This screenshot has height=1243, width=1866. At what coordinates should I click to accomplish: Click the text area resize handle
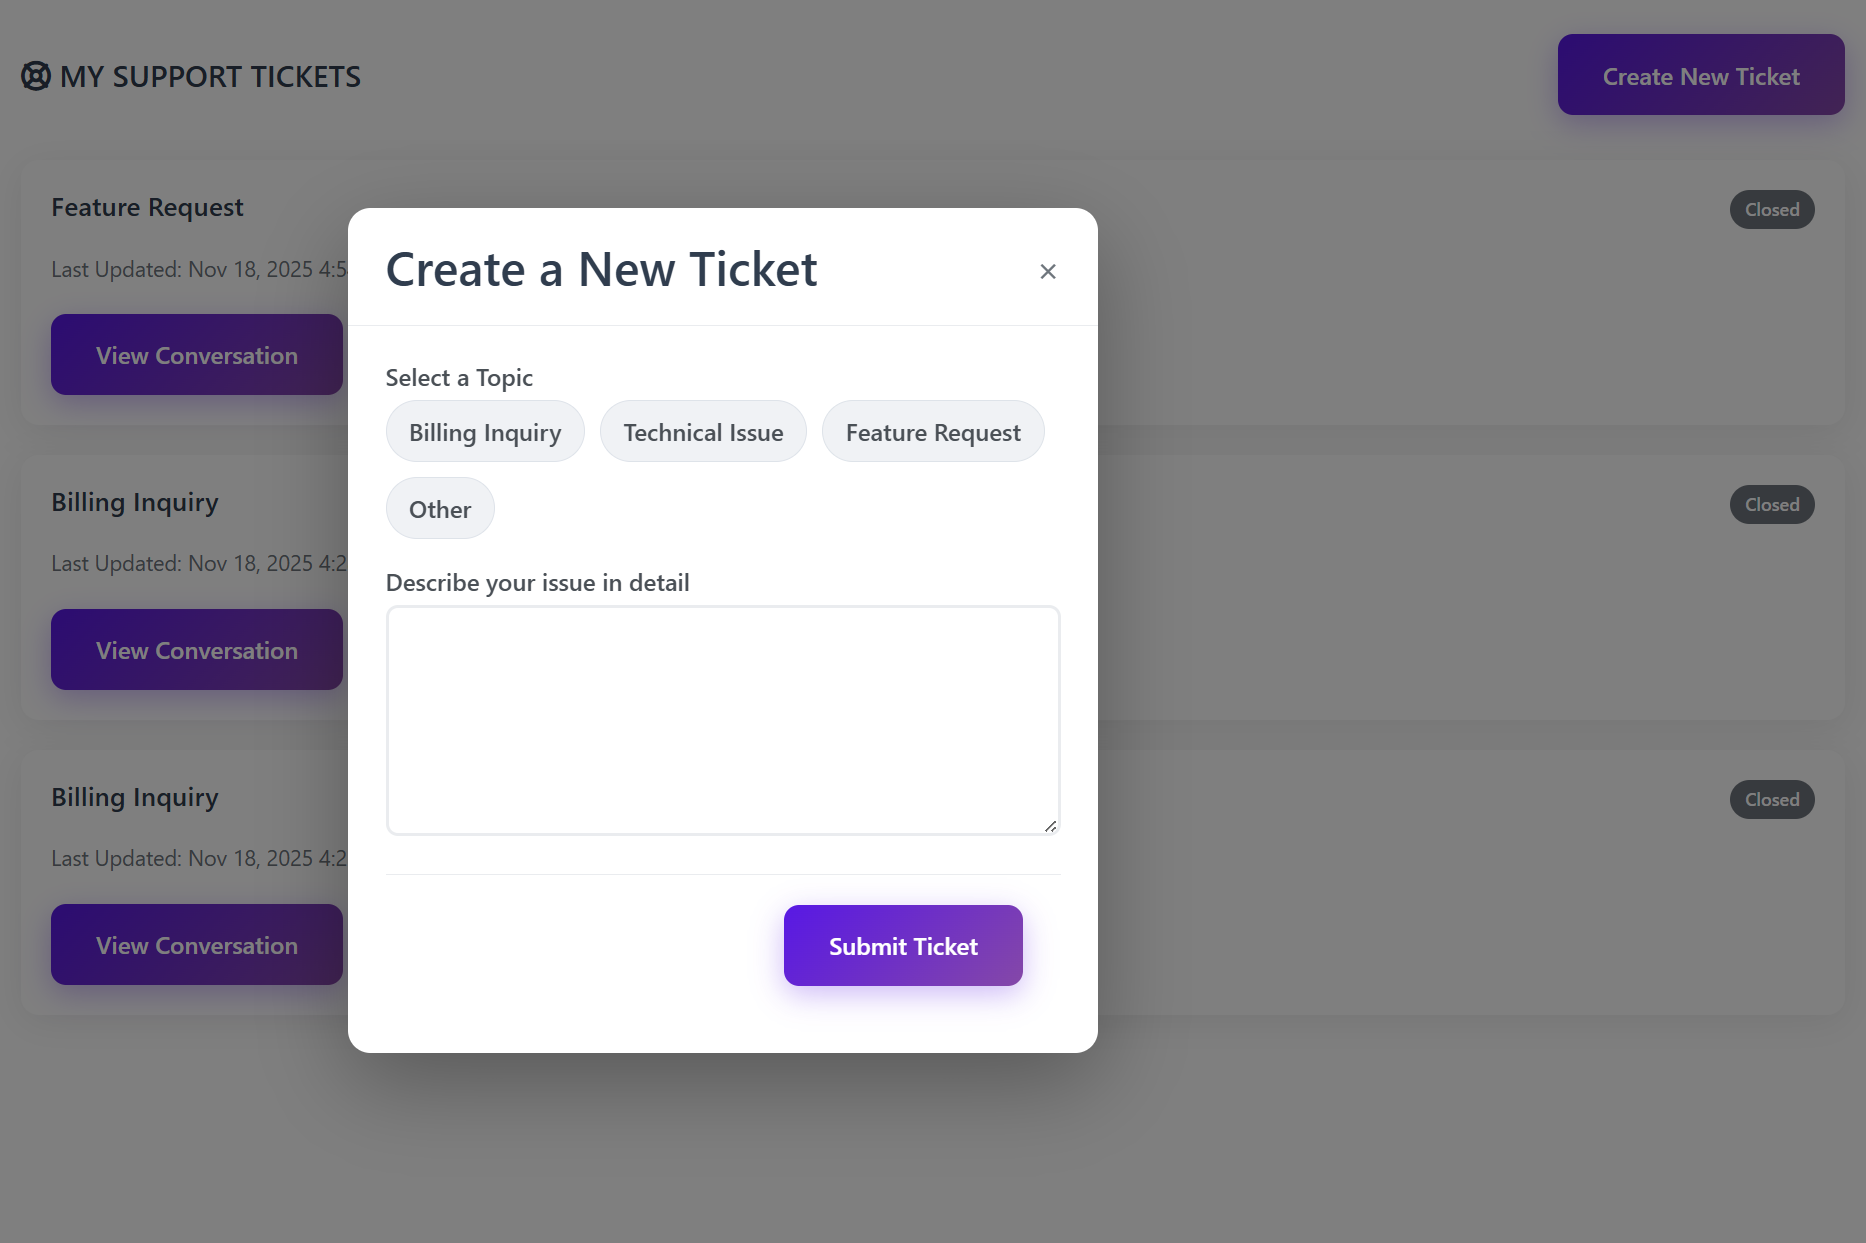point(1050,826)
